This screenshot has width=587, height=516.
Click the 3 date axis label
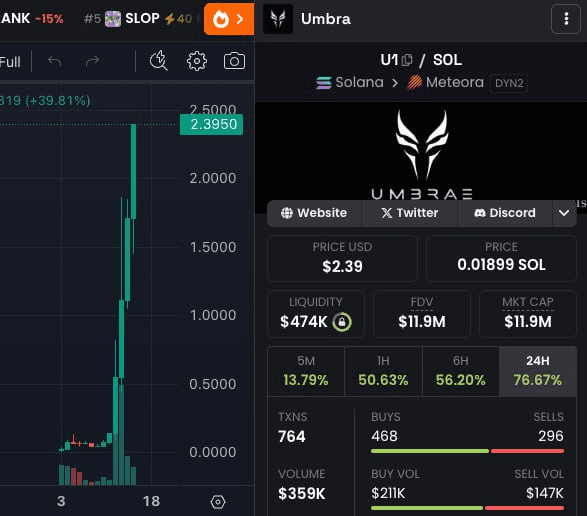pos(61,501)
